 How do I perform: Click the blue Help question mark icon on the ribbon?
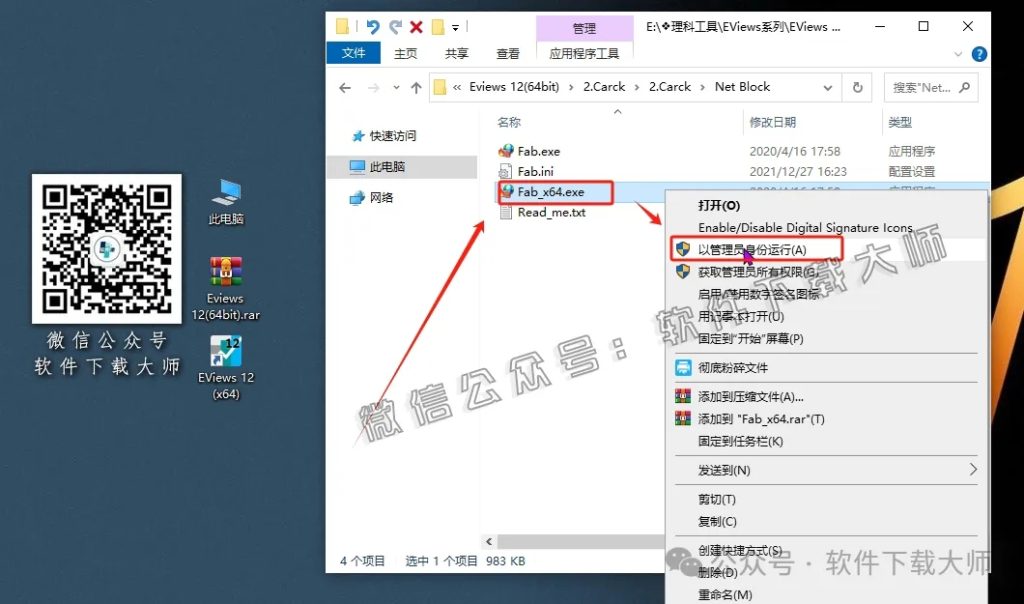tap(978, 54)
